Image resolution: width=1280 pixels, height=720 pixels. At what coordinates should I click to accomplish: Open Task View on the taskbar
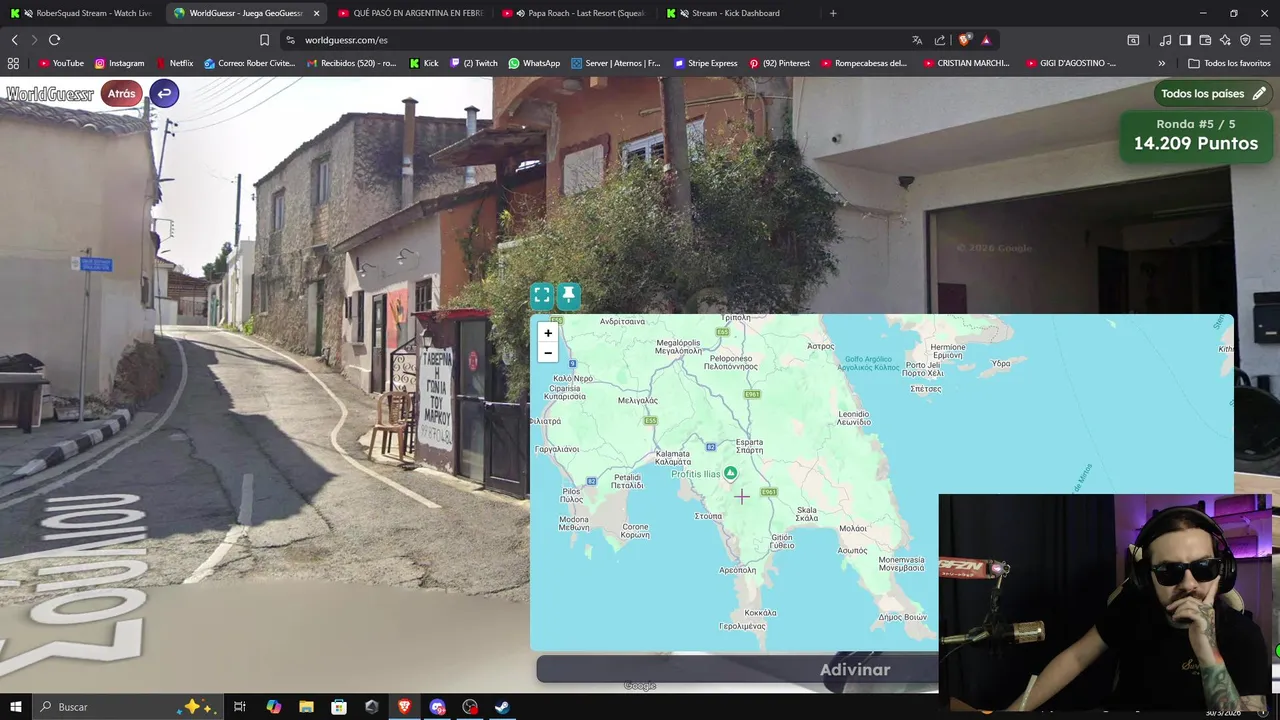[240, 707]
